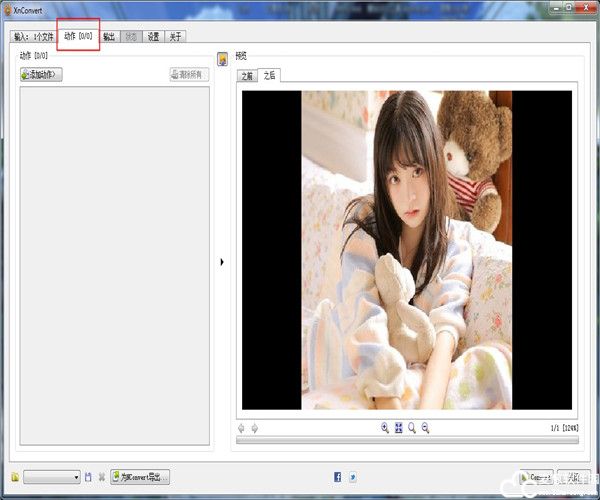
Task: Click the XnConvert title bar app icon
Action: (7, 10)
